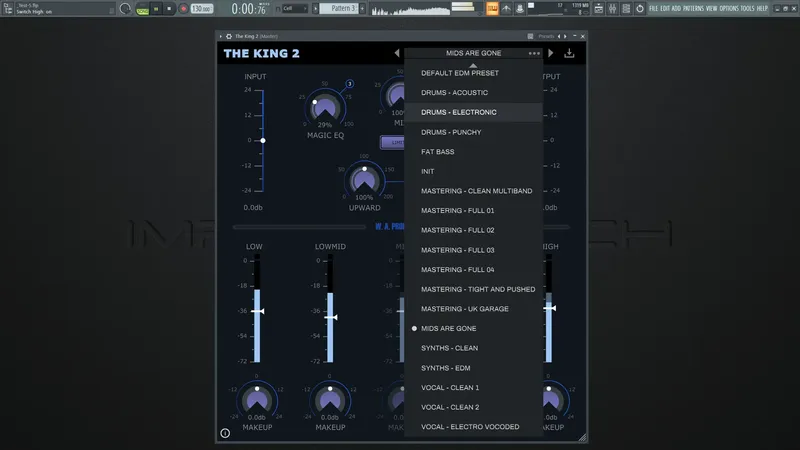This screenshot has height=450, width=800.
Task: Open the arrow menu left of Pattern 3
Action: point(315,9)
